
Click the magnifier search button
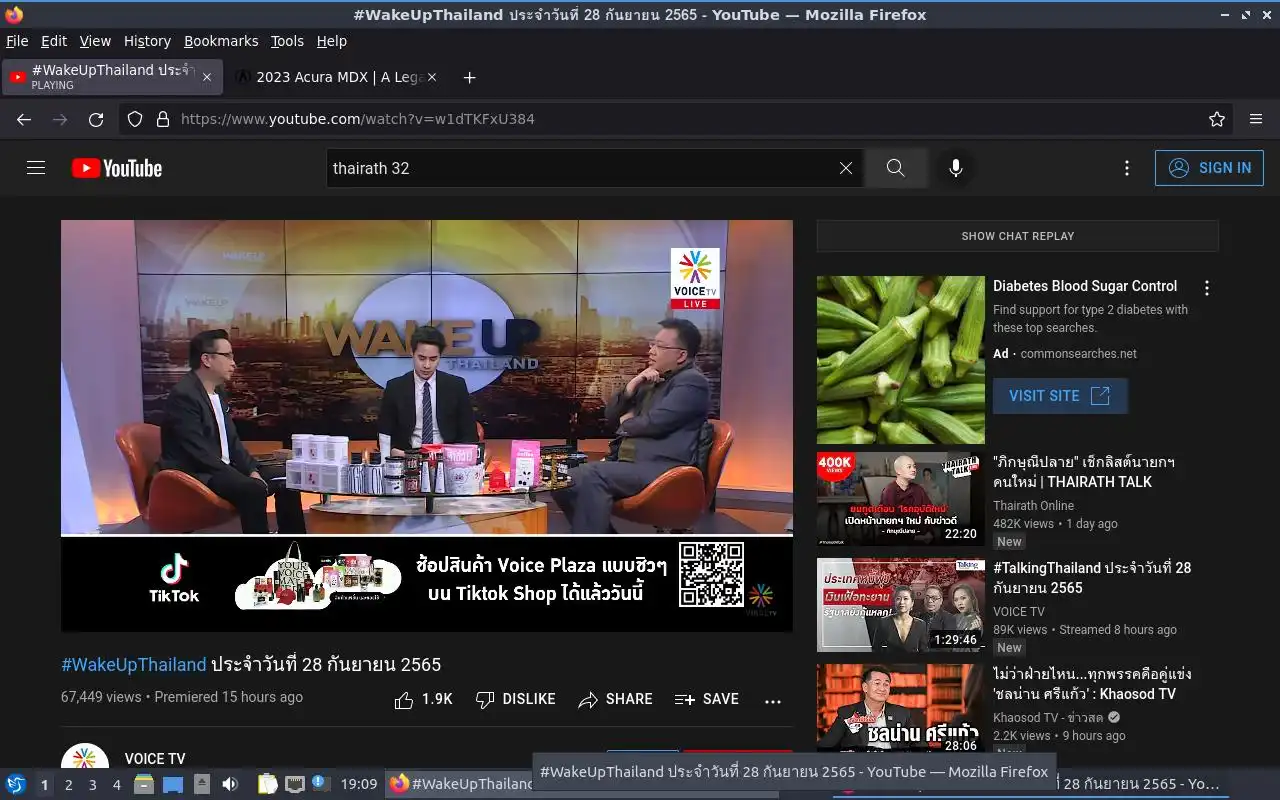(896, 168)
